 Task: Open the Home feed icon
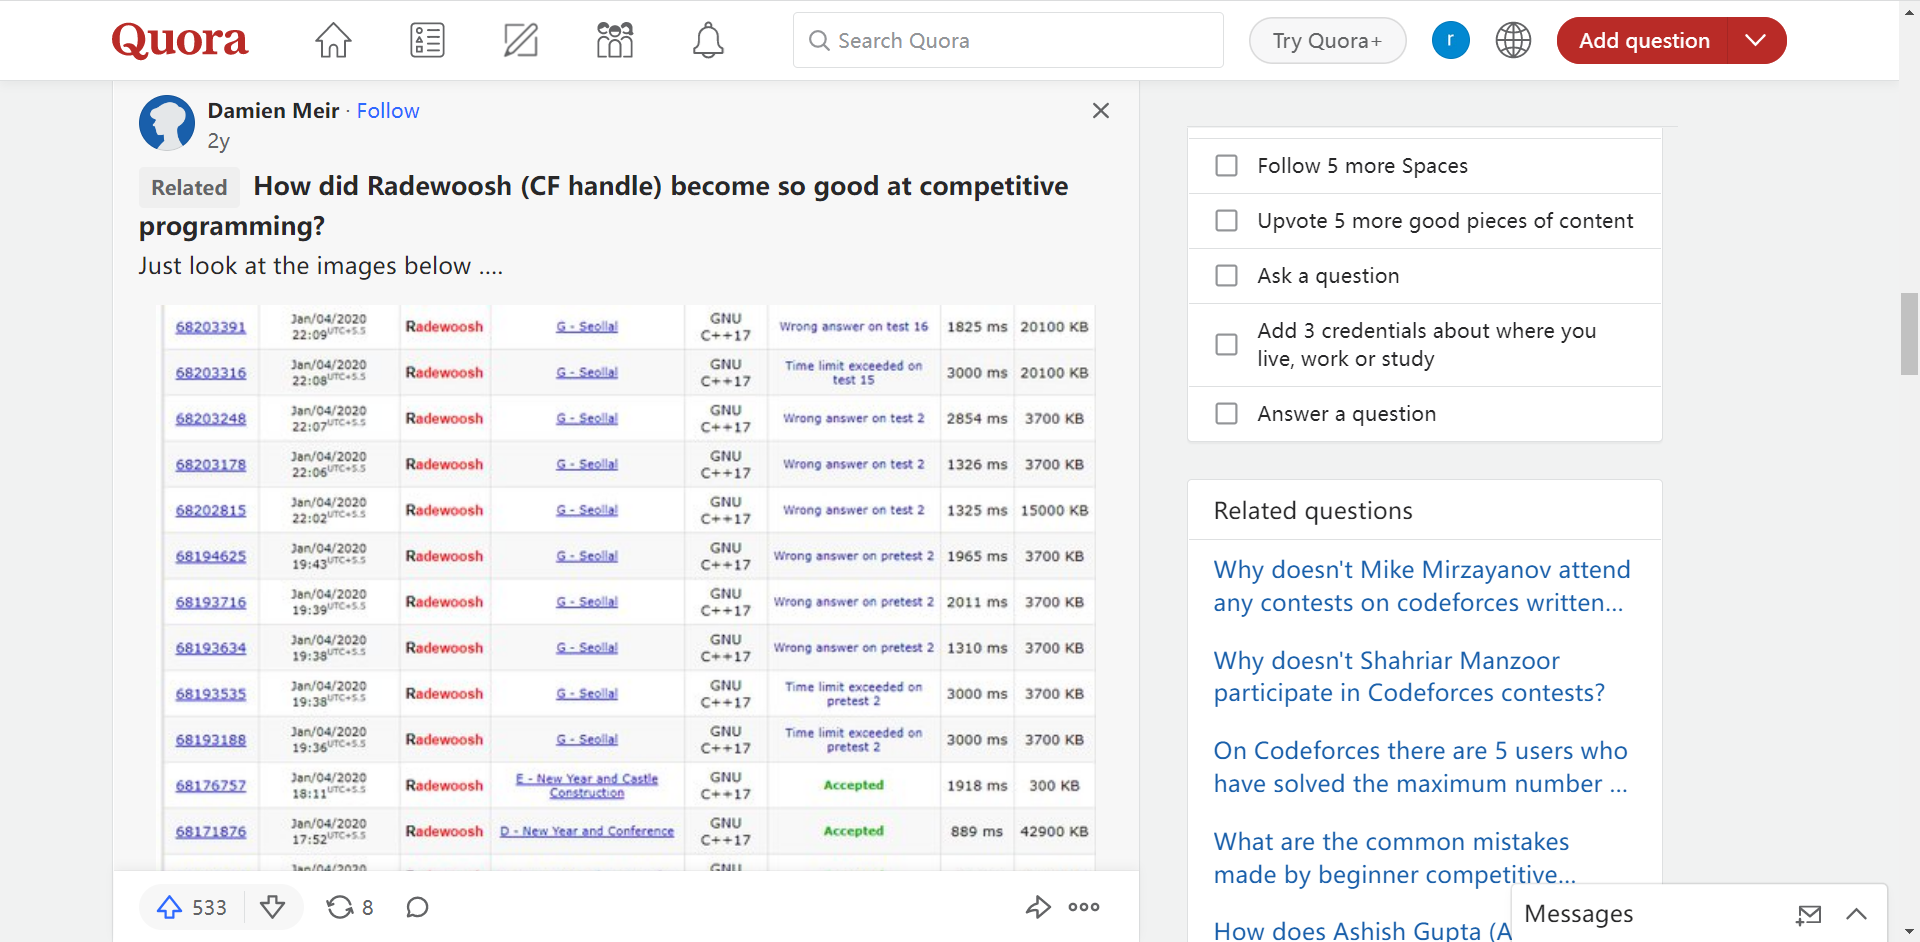coord(333,40)
